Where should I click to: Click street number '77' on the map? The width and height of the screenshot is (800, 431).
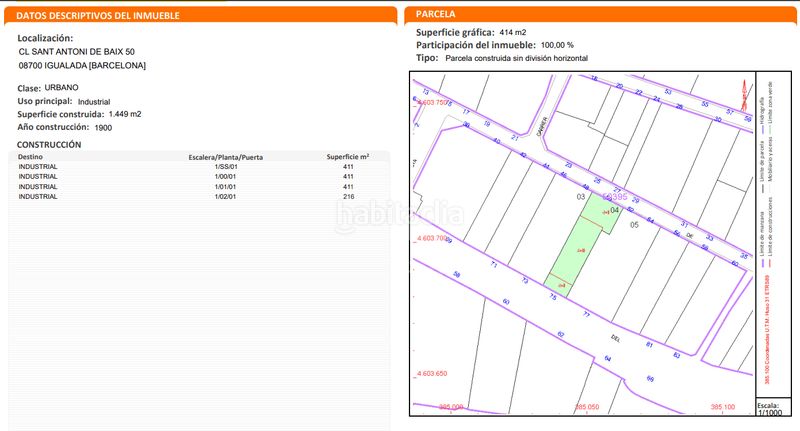point(587,315)
